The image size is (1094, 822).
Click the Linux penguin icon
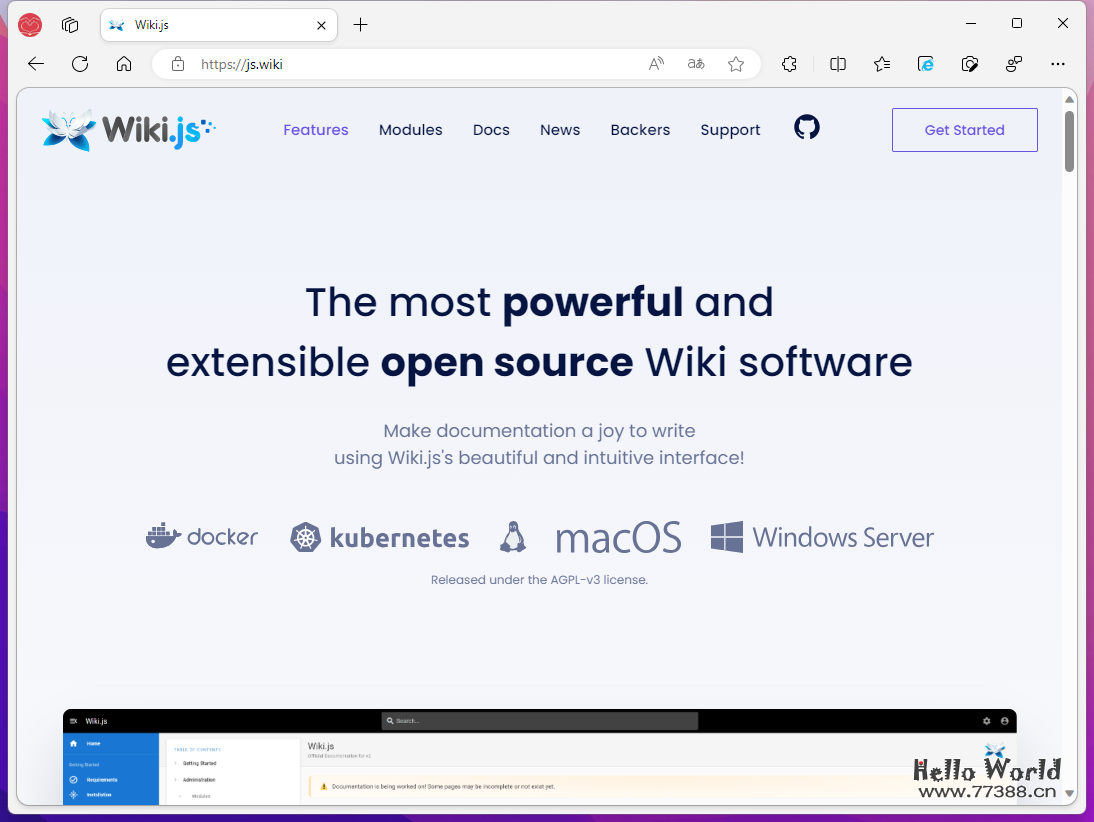[512, 536]
